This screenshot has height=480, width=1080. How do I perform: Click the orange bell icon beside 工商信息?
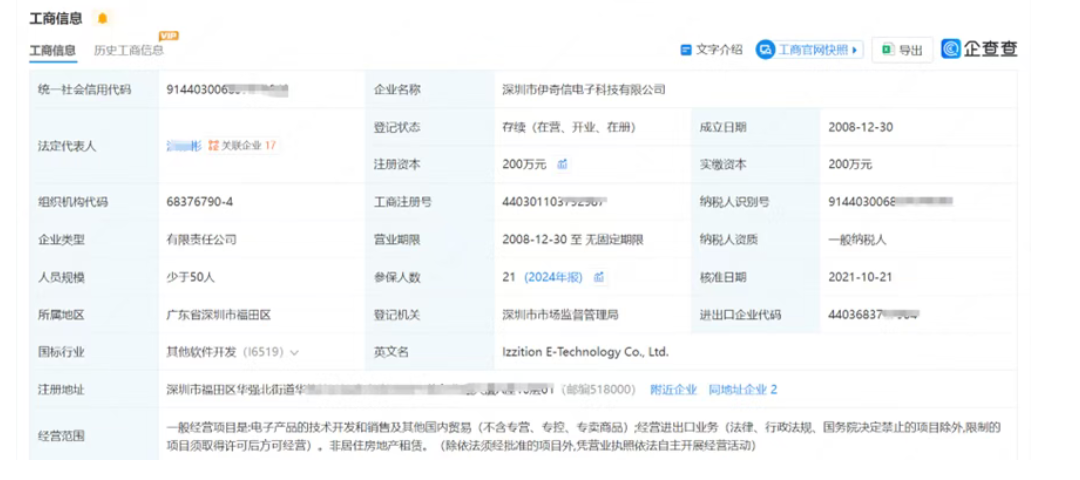[101, 18]
